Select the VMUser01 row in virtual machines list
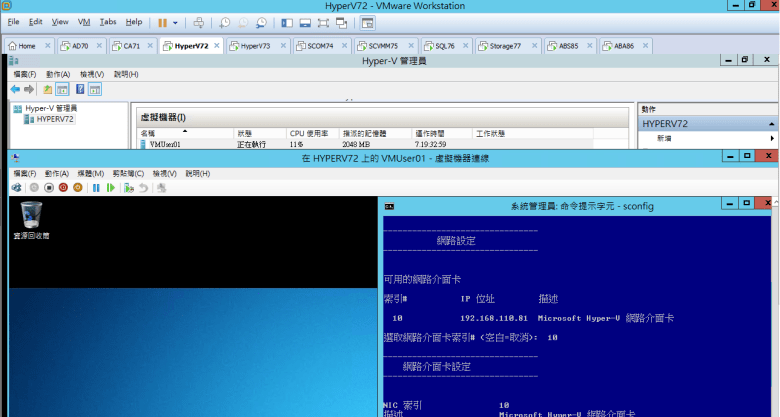This screenshot has height=417, width=780. tap(165, 144)
